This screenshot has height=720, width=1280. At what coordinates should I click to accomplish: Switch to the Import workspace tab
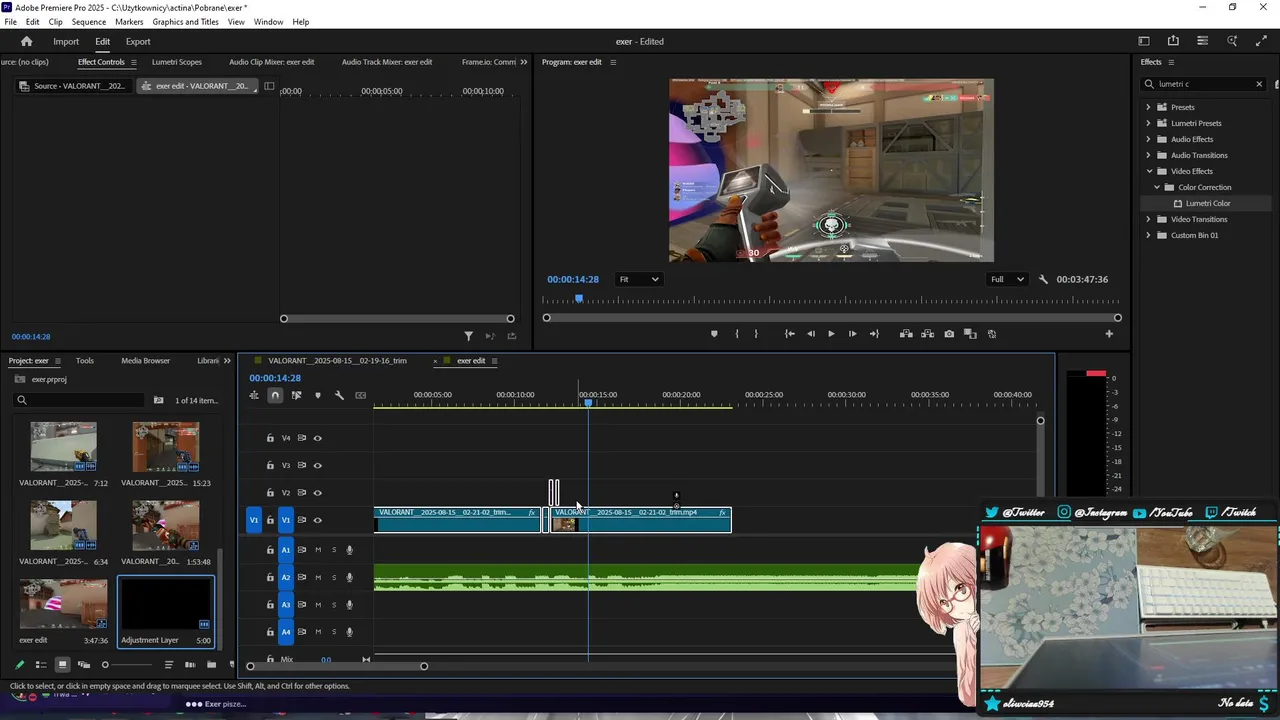66,41
